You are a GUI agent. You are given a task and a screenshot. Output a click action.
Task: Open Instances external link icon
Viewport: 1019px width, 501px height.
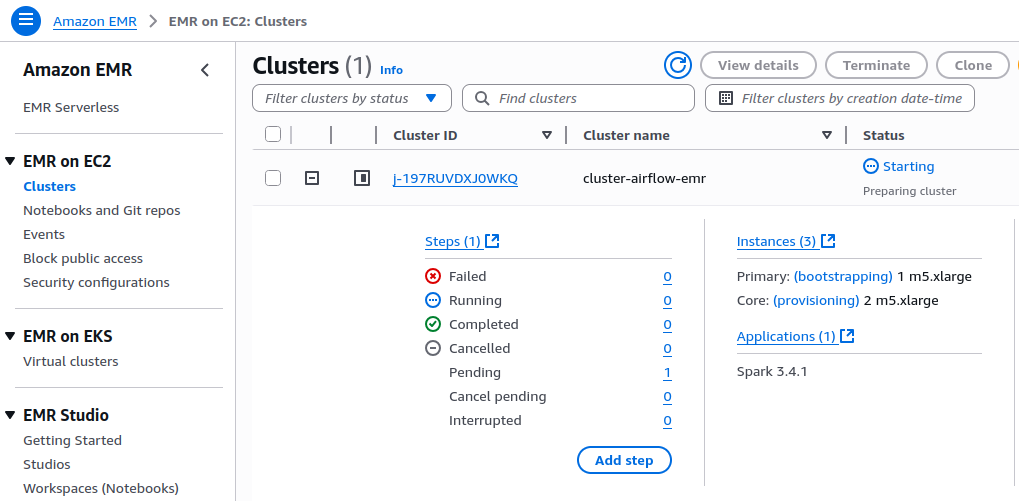click(827, 242)
